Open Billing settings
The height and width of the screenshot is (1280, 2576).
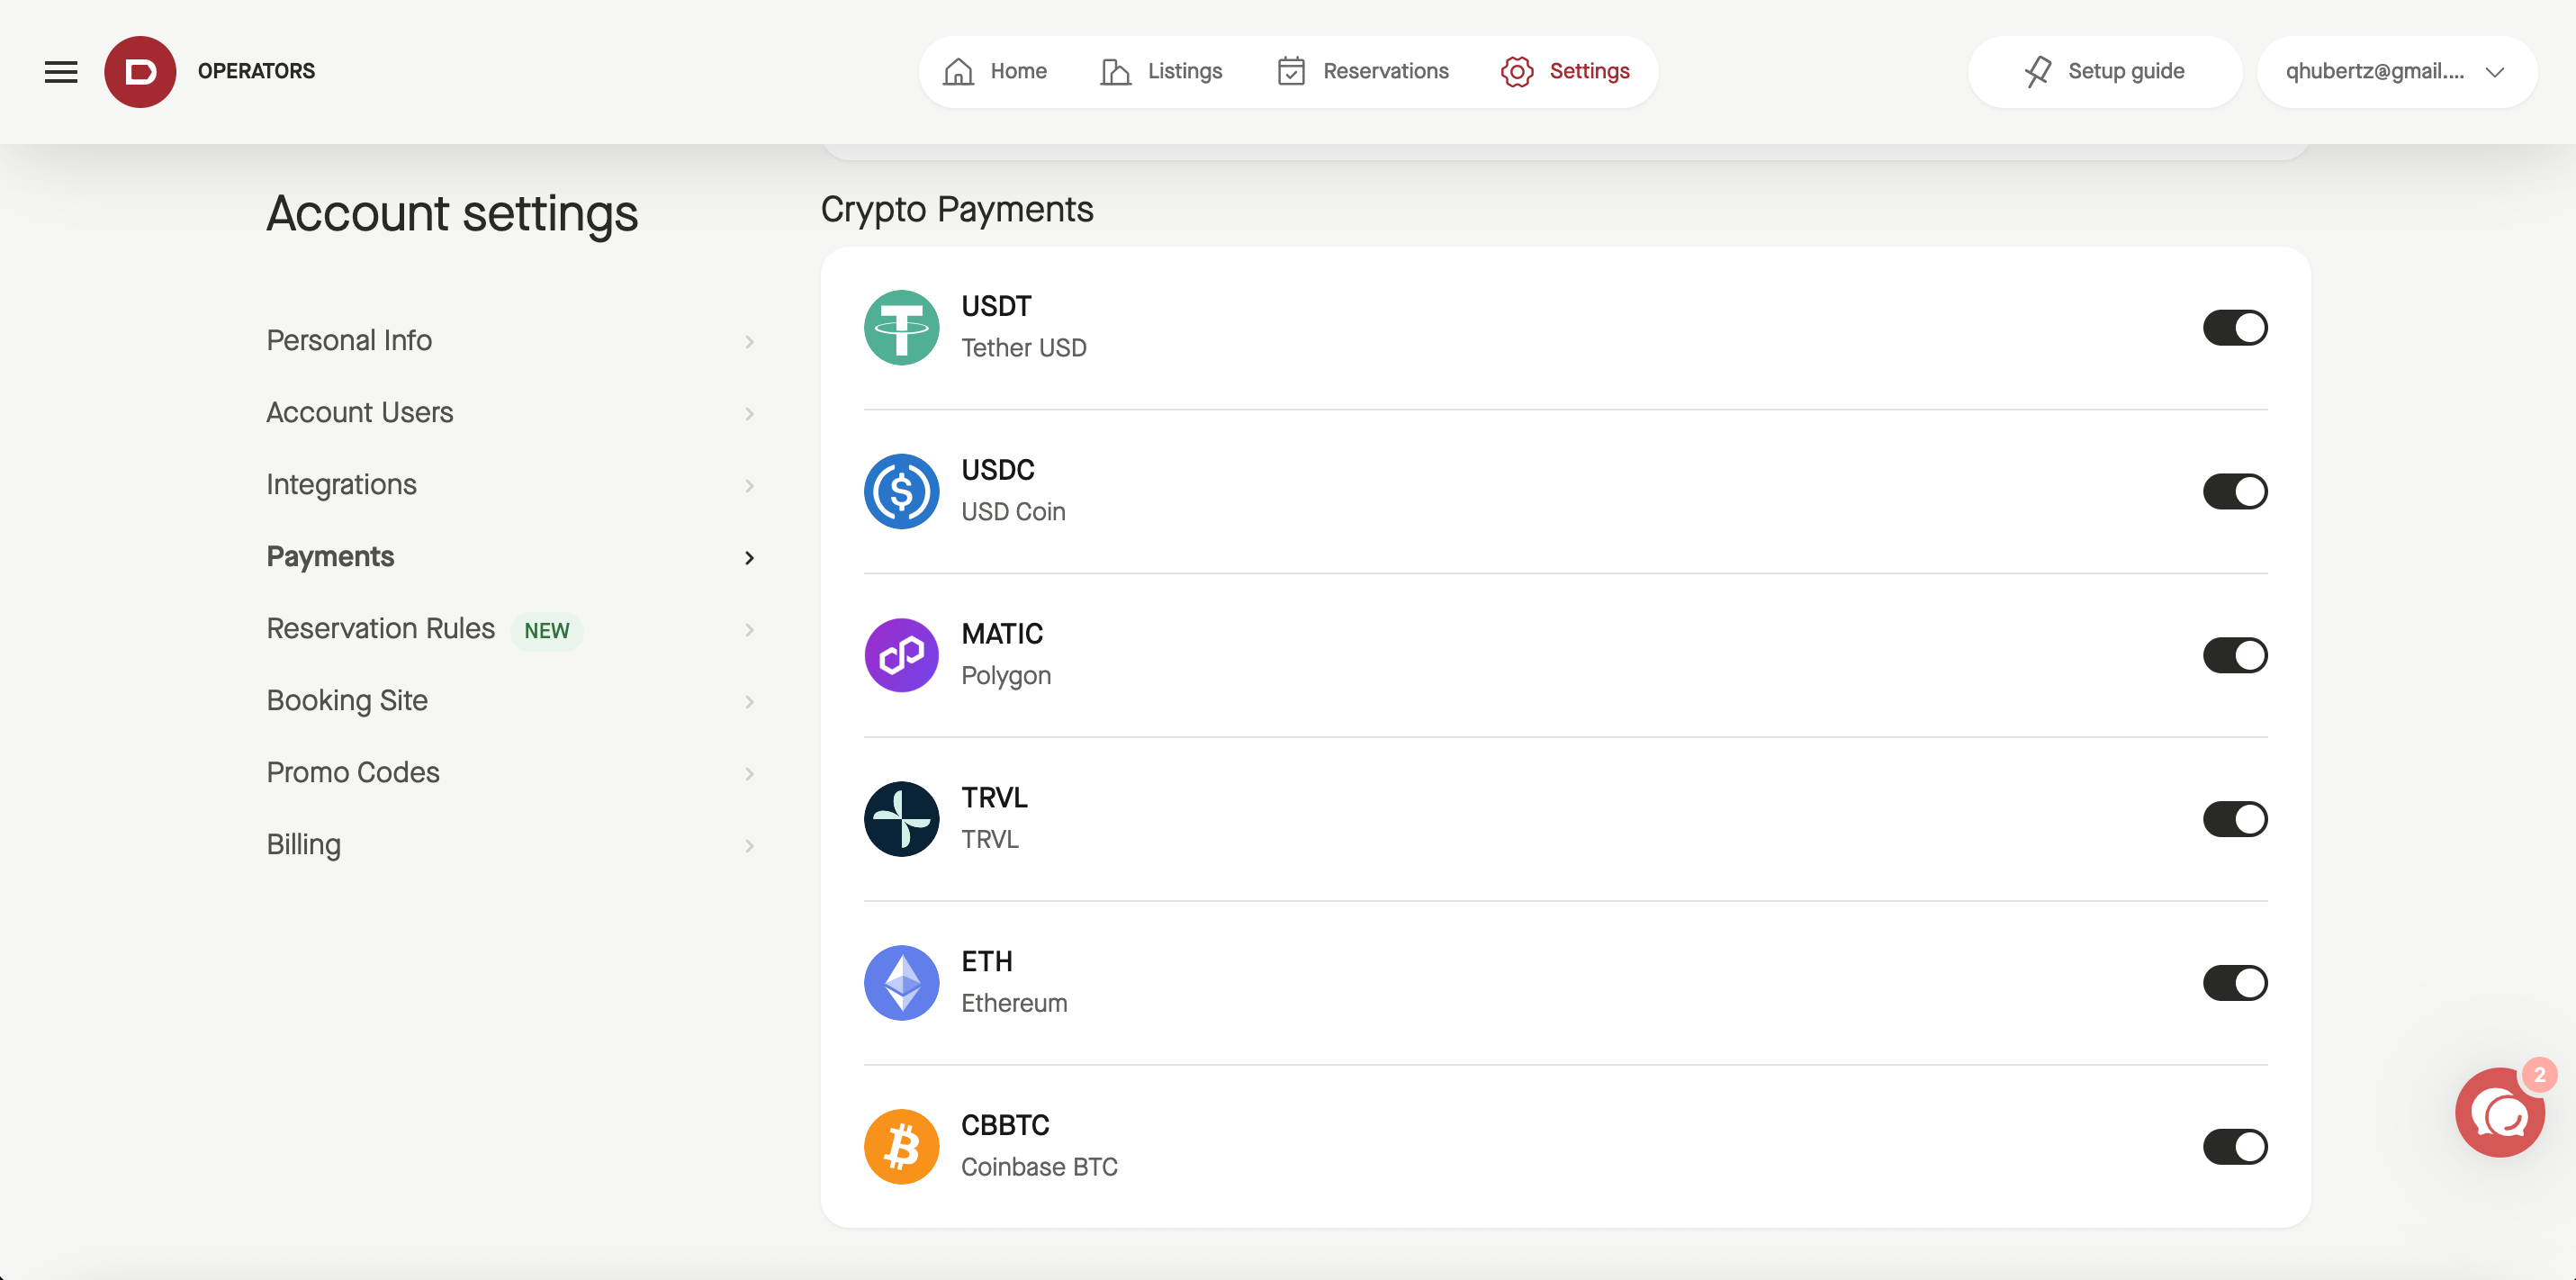[x=510, y=845]
